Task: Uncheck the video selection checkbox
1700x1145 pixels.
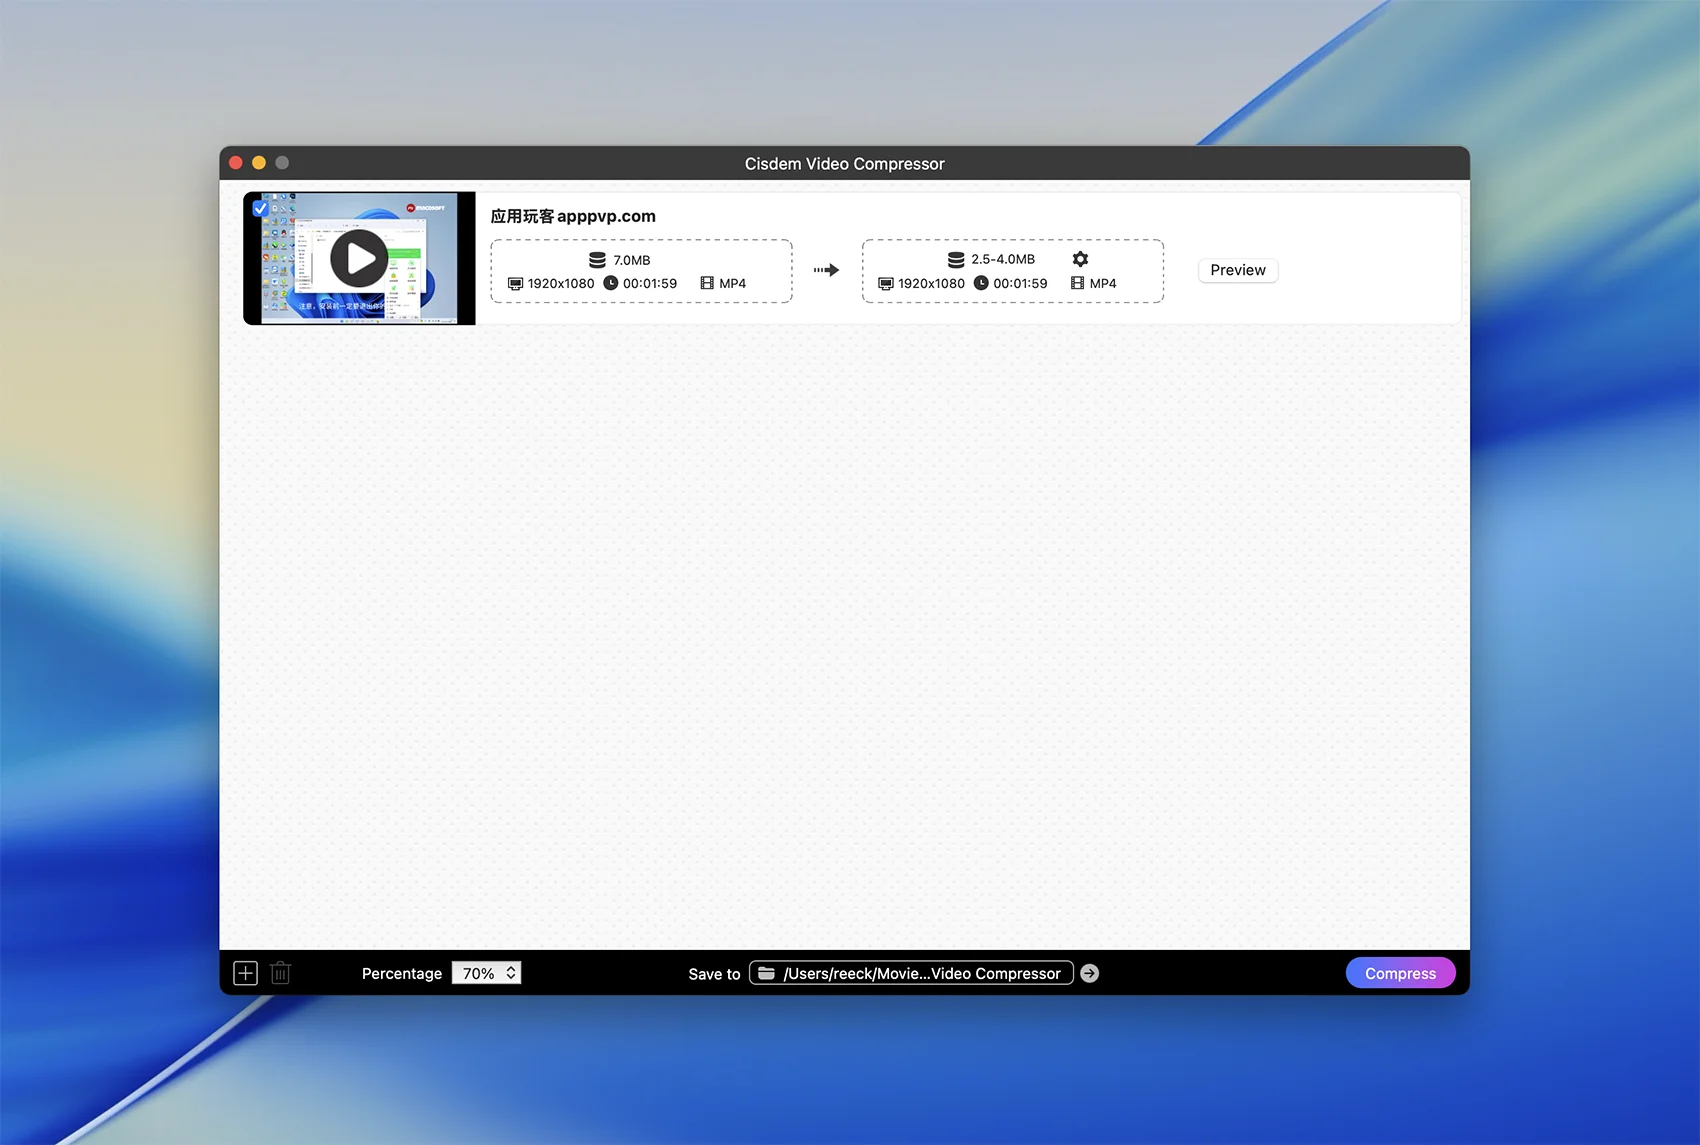Action: (260, 209)
